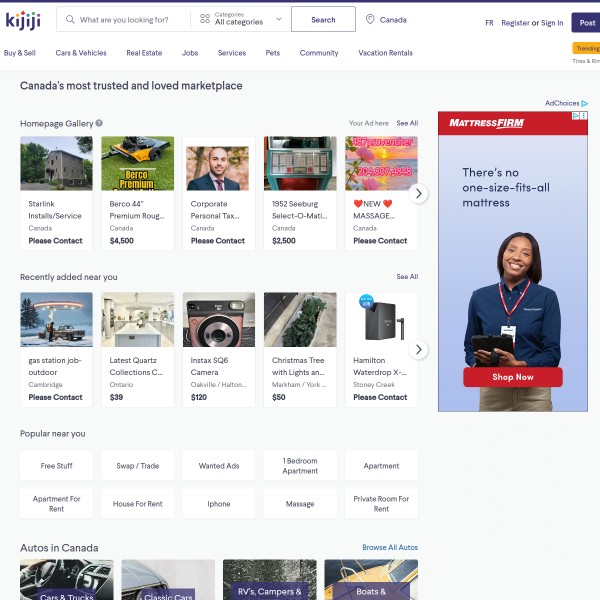Screen dimensions: 600x600
Task: Switch language to FR
Action: 489,23
